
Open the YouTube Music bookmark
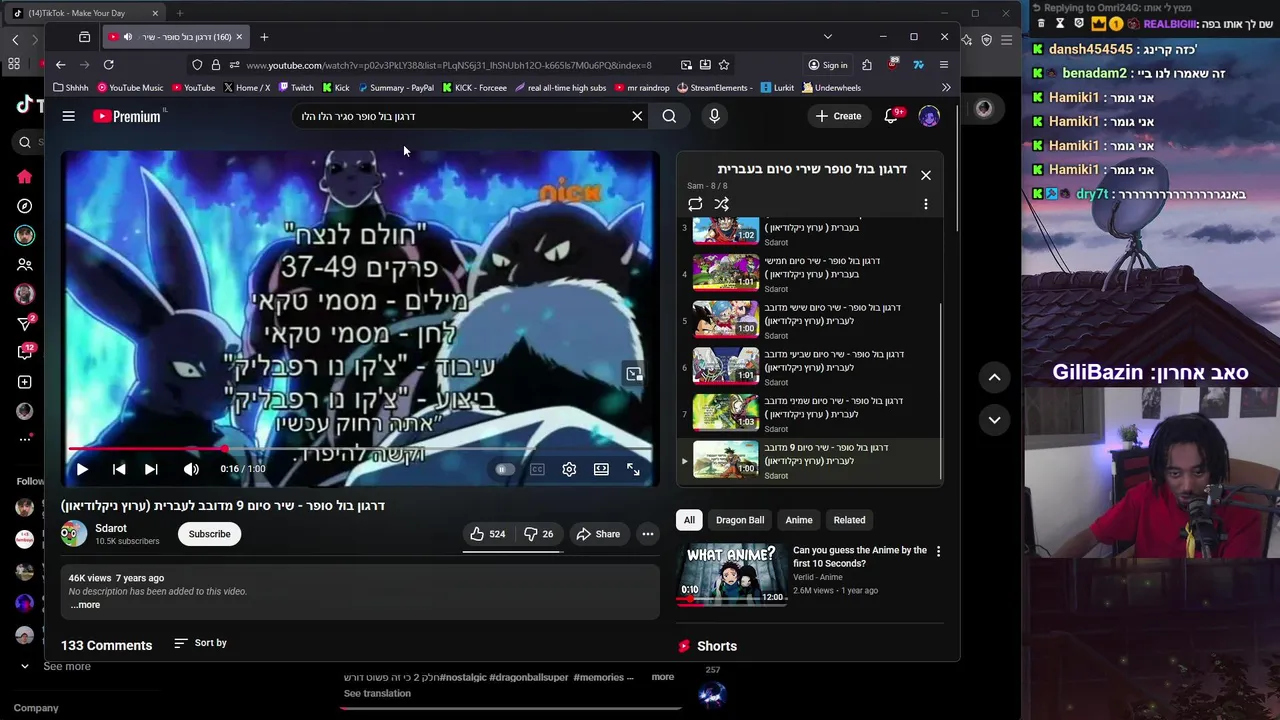tap(130, 88)
